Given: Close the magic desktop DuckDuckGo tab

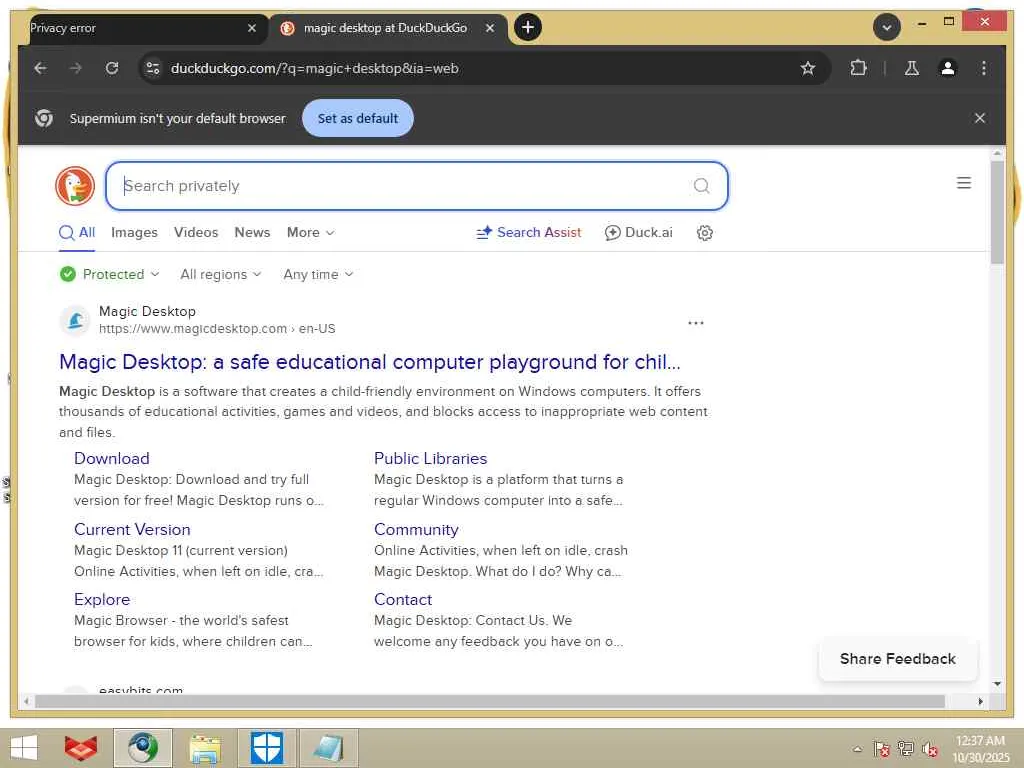Looking at the screenshot, I should (x=490, y=28).
